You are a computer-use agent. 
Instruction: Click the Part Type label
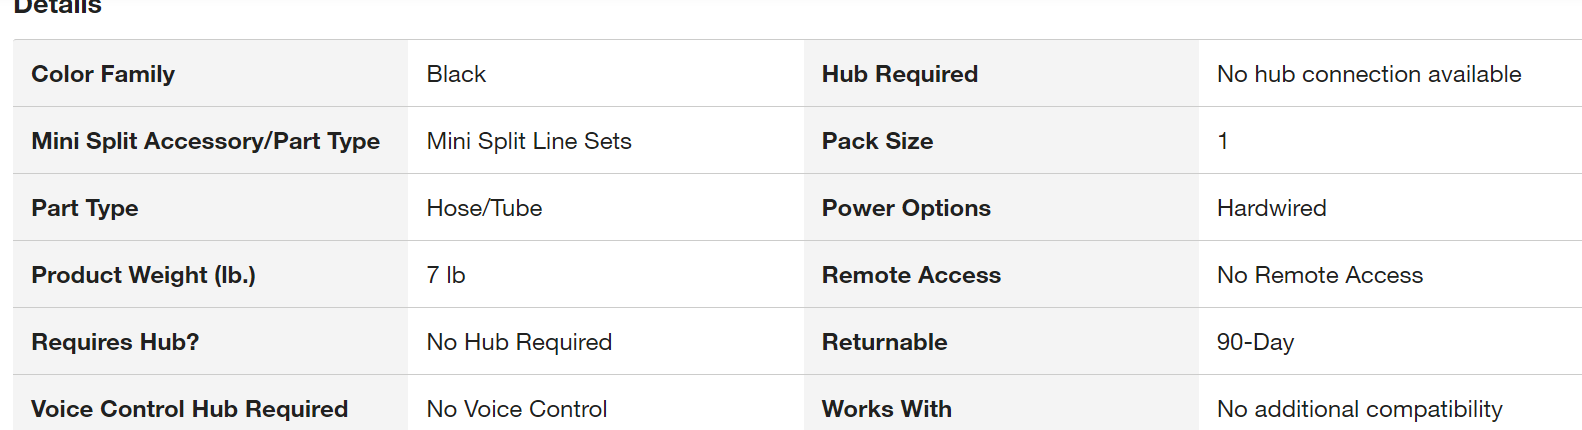85,208
